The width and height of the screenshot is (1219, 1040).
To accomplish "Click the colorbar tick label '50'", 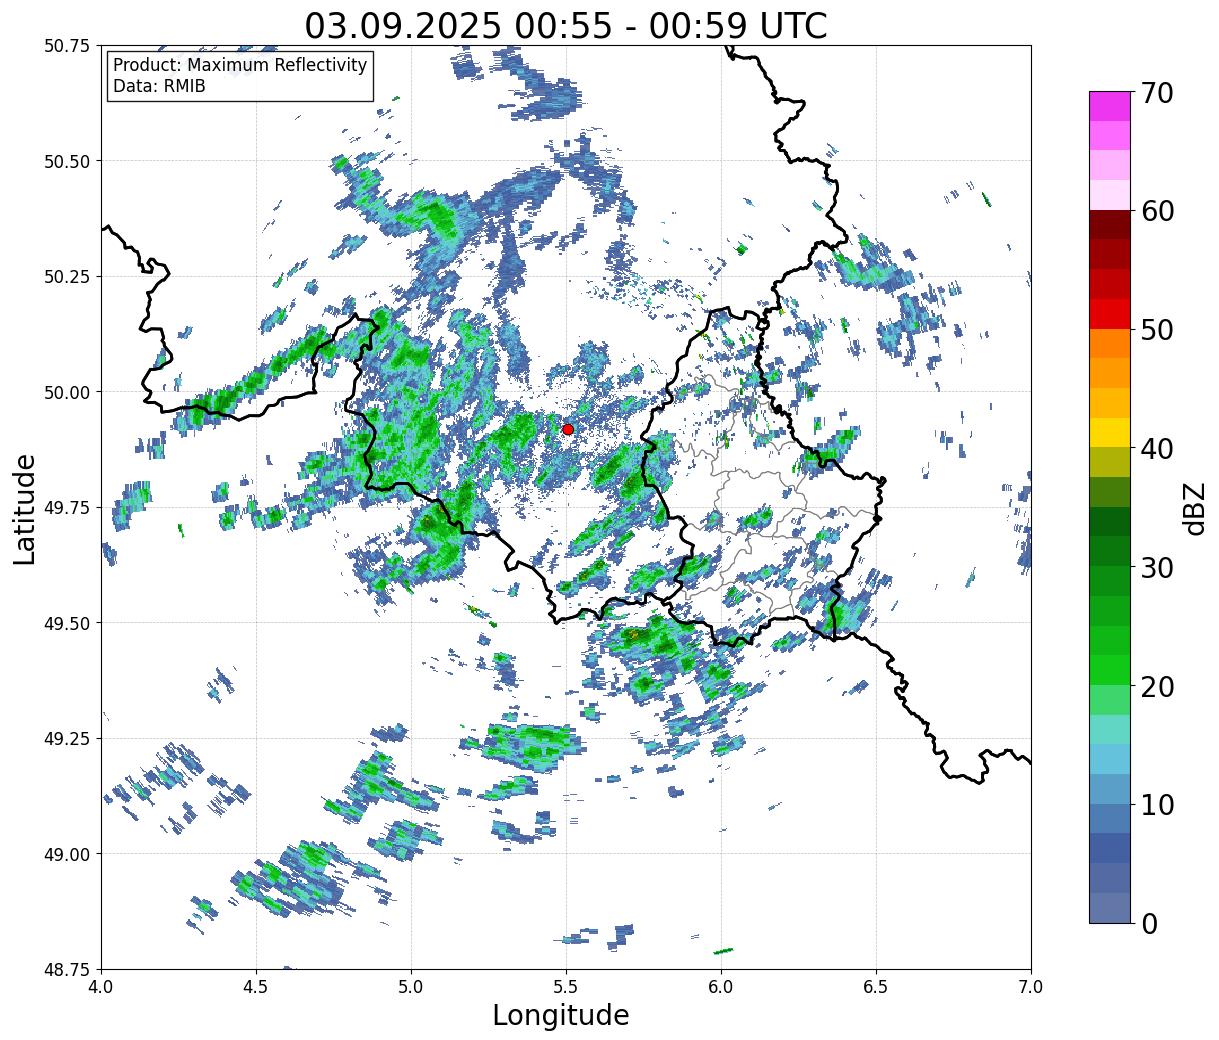I will point(1157,330).
